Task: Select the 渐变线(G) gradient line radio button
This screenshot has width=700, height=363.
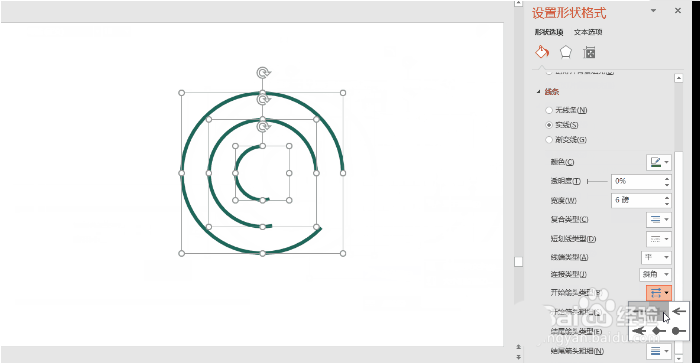Action: point(549,140)
